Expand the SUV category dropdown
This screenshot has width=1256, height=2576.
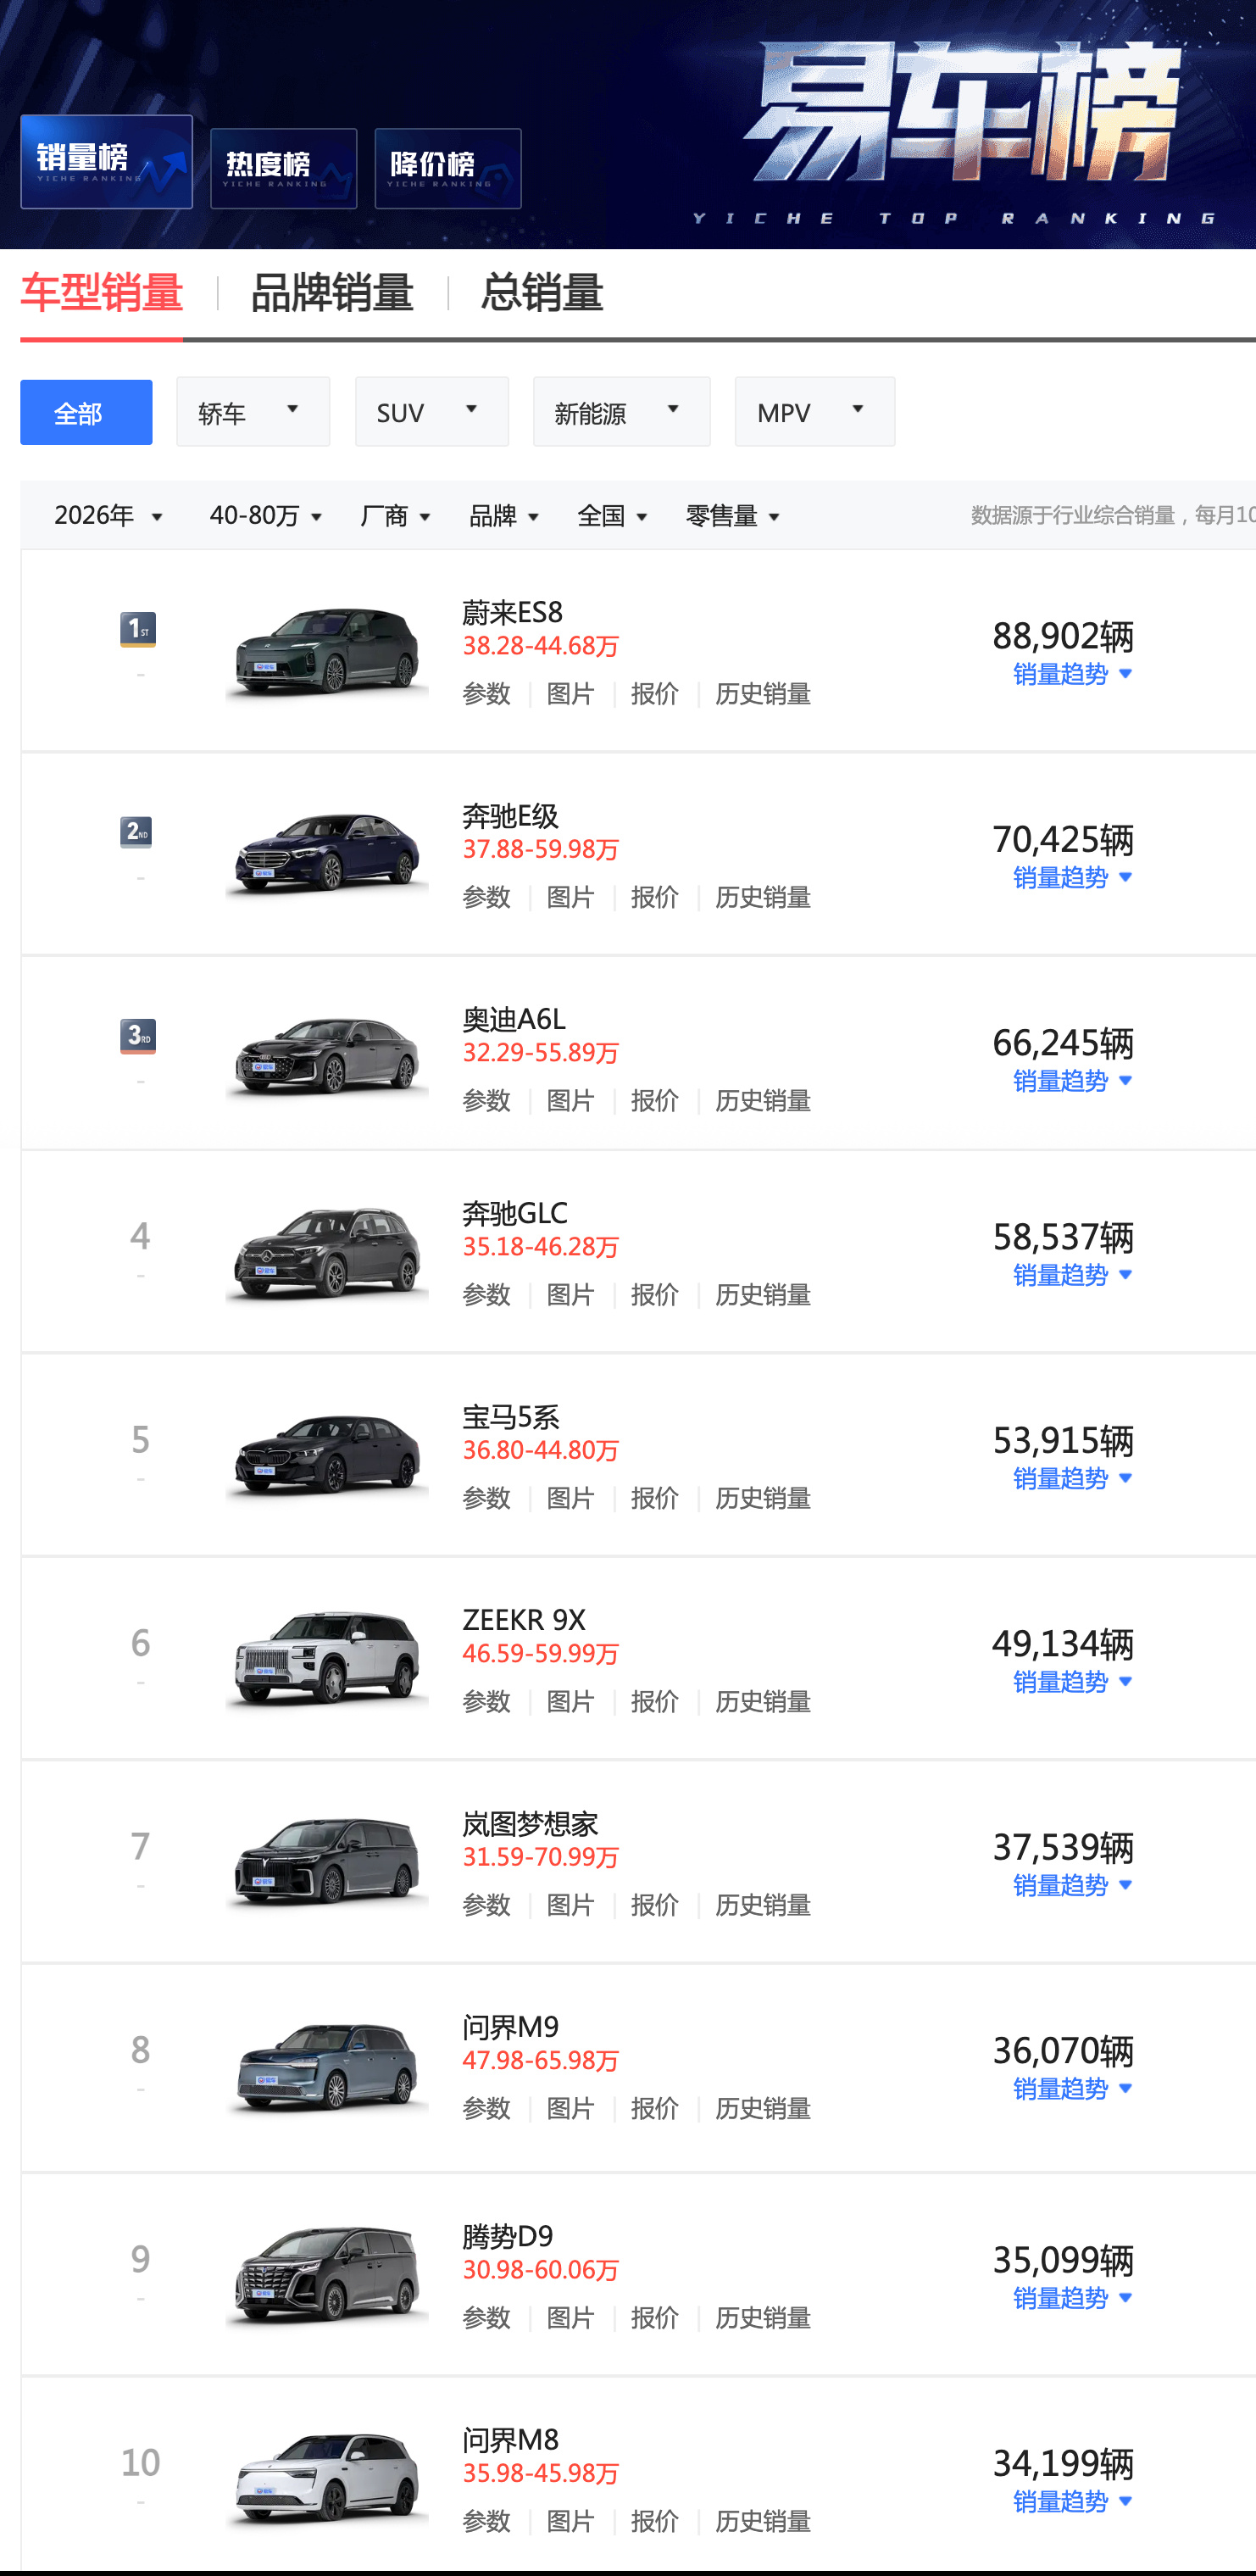coord(432,412)
